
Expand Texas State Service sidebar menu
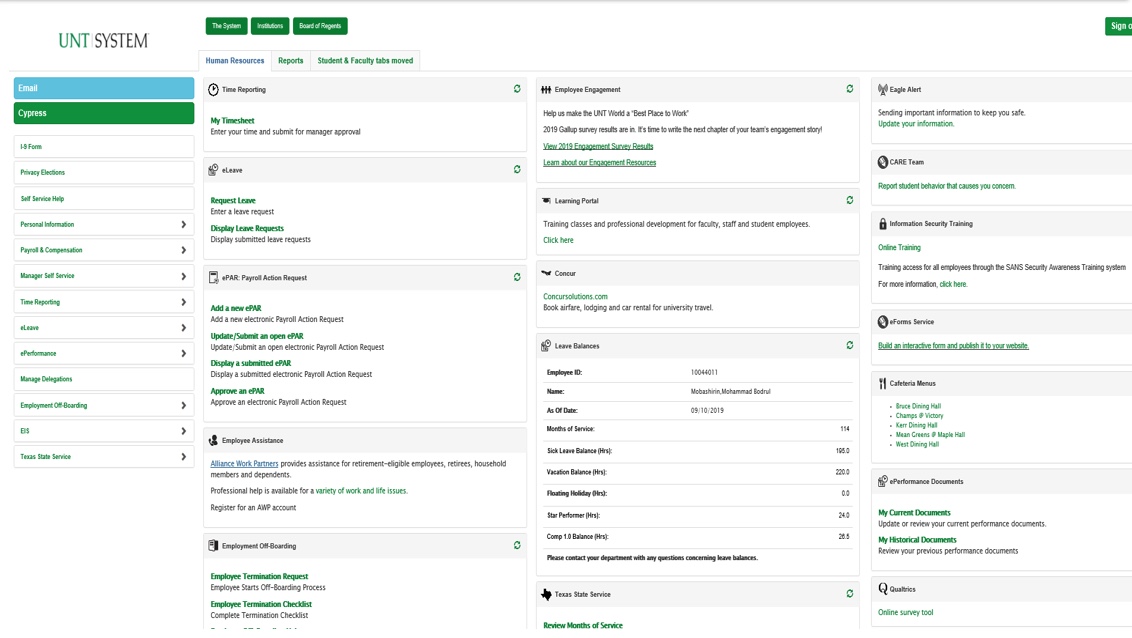(183, 456)
